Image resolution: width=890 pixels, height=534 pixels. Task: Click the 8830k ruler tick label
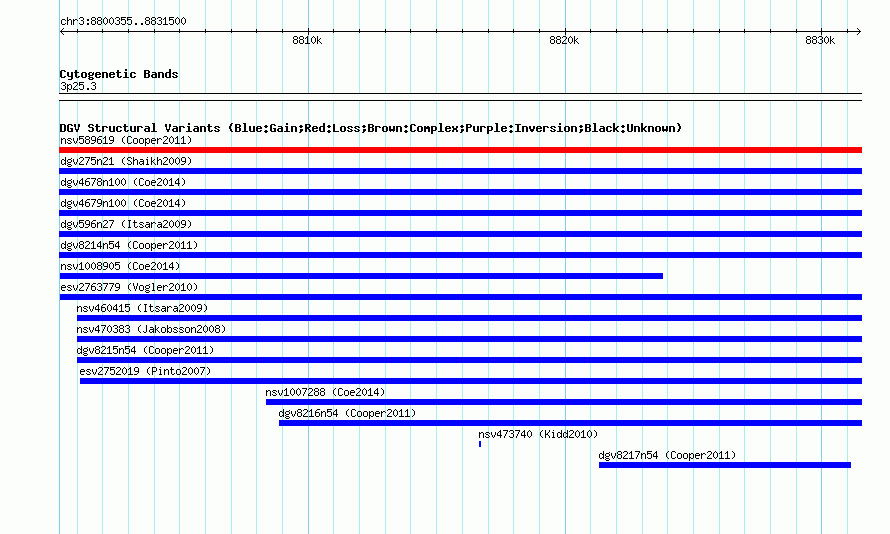pos(820,40)
